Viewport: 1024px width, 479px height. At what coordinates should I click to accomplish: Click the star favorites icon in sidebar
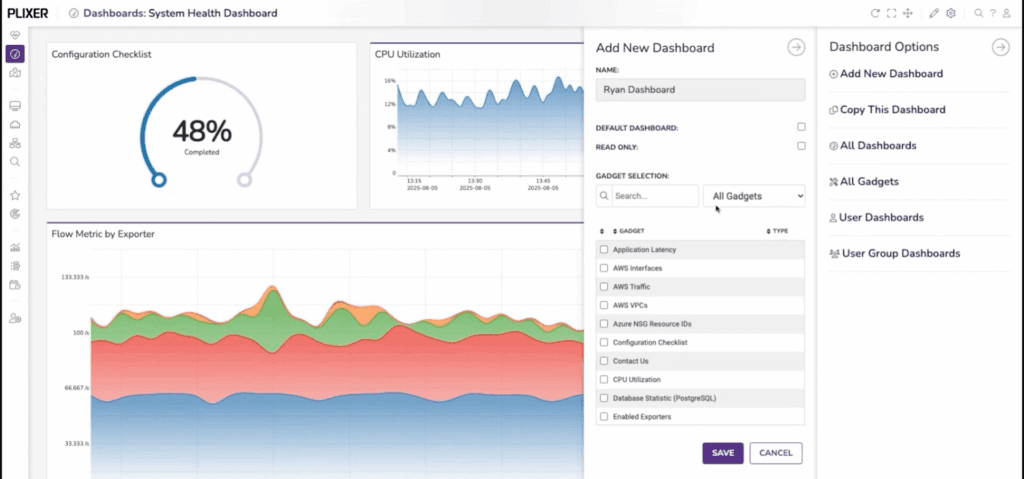tap(15, 196)
